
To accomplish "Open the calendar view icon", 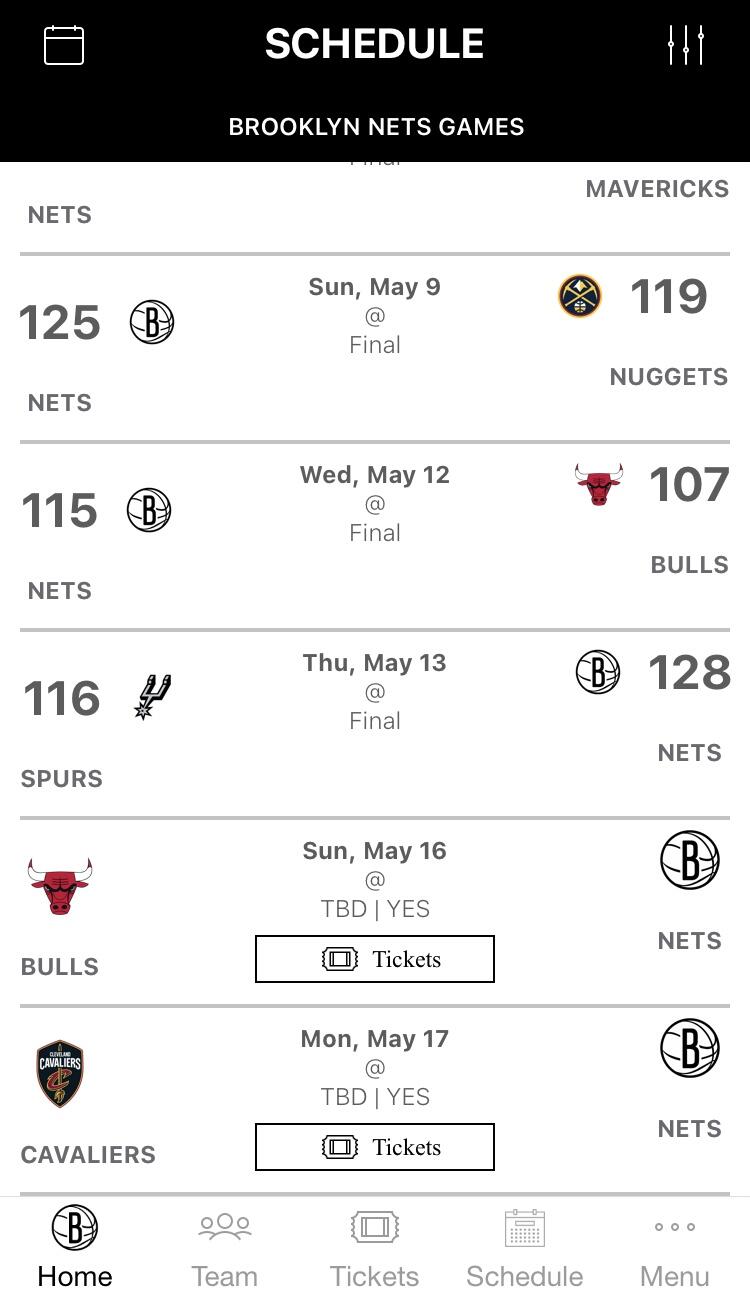I will tap(64, 45).
